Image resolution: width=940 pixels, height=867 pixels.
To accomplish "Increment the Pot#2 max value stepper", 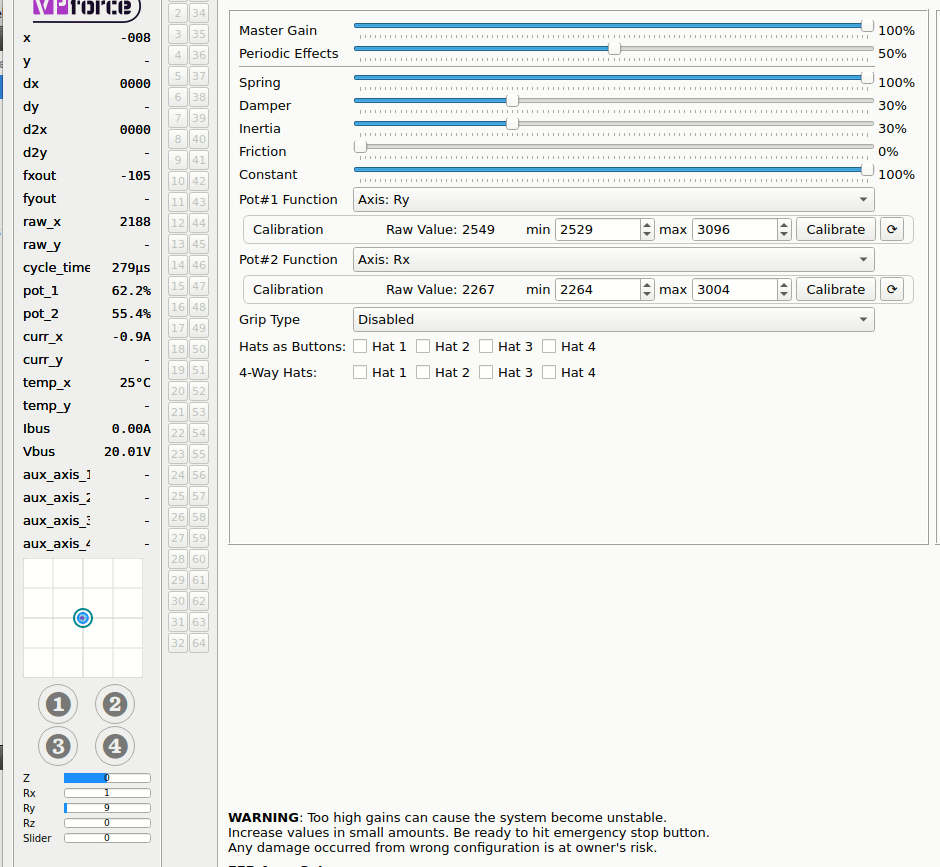I will 784,284.
